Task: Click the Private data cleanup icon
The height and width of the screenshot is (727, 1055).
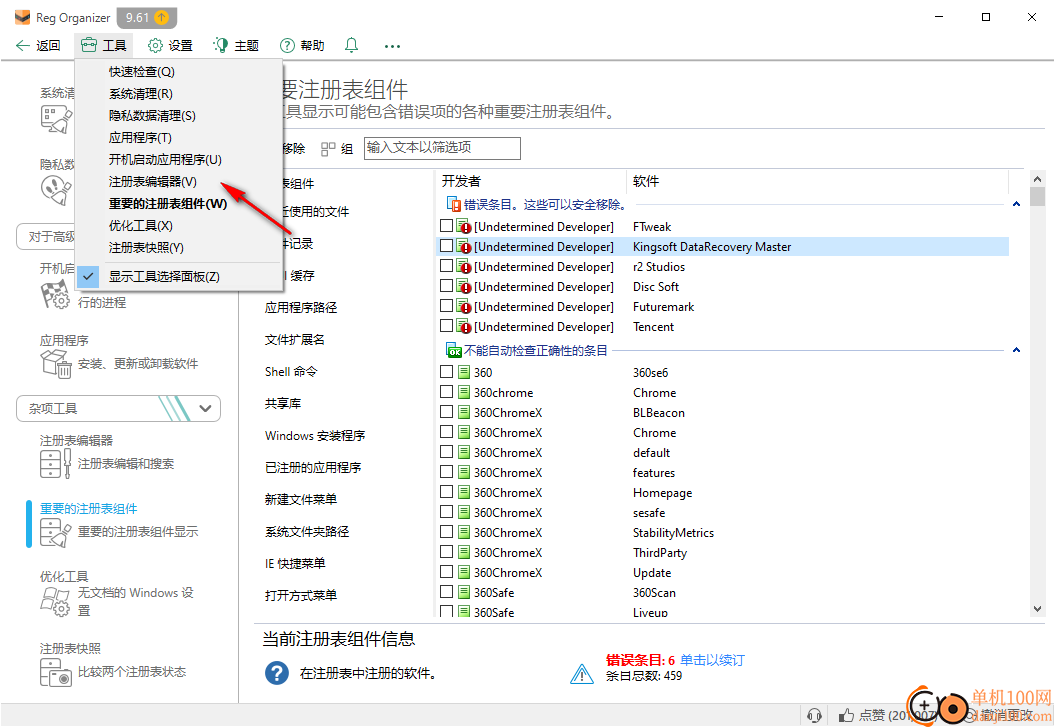Action: [56, 190]
